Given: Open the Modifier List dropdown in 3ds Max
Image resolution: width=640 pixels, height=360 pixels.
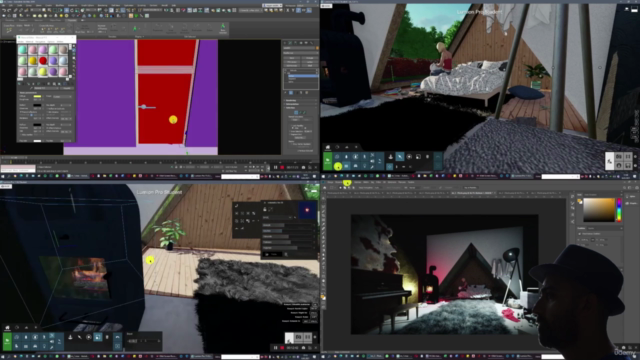Looking at the screenshot, I should [x=300, y=53].
